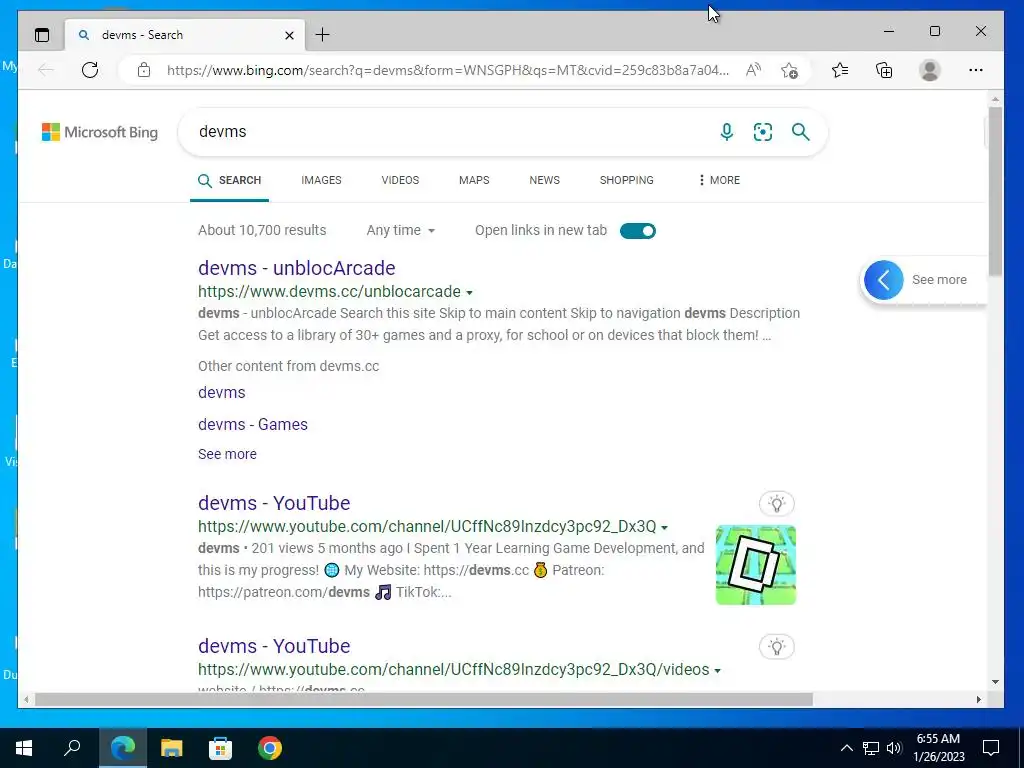Open the YouTube channel thumbnail image
The height and width of the screenshot is (768, 1024).
pos(756,565)
